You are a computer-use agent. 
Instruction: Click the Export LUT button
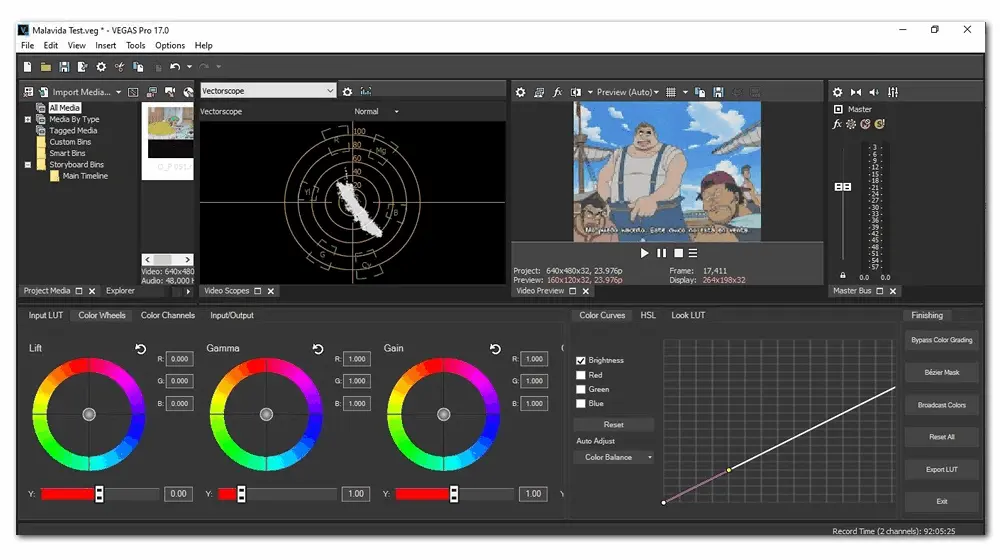(941, 469)
